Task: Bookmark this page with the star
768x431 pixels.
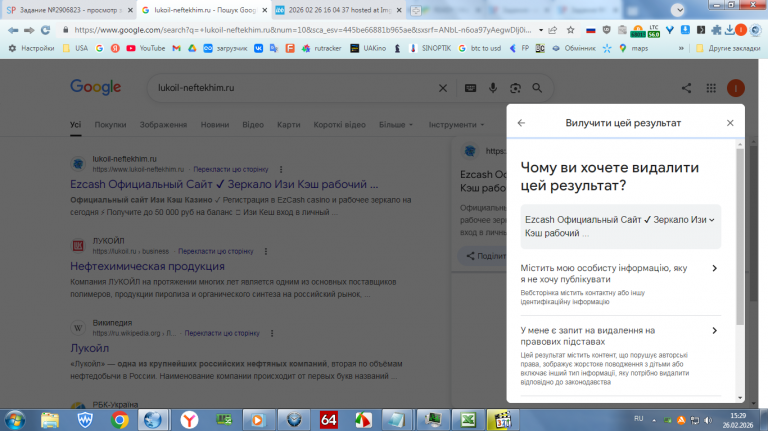Action: [x=571, y=30]
